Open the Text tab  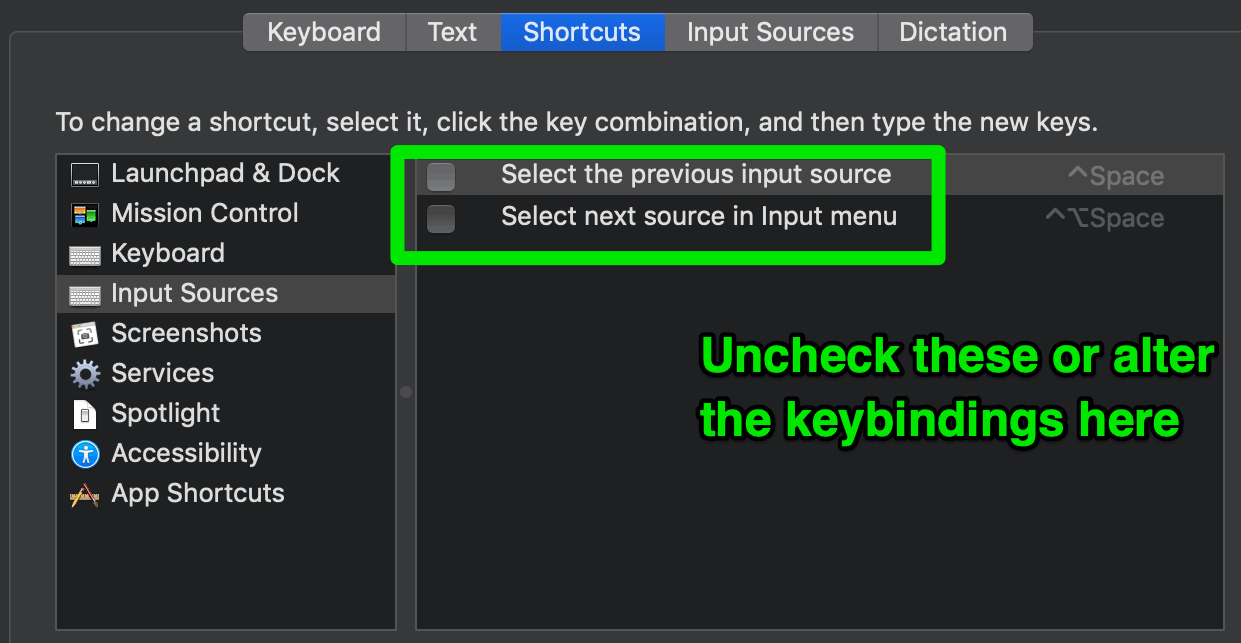click(x=453, y=32)
